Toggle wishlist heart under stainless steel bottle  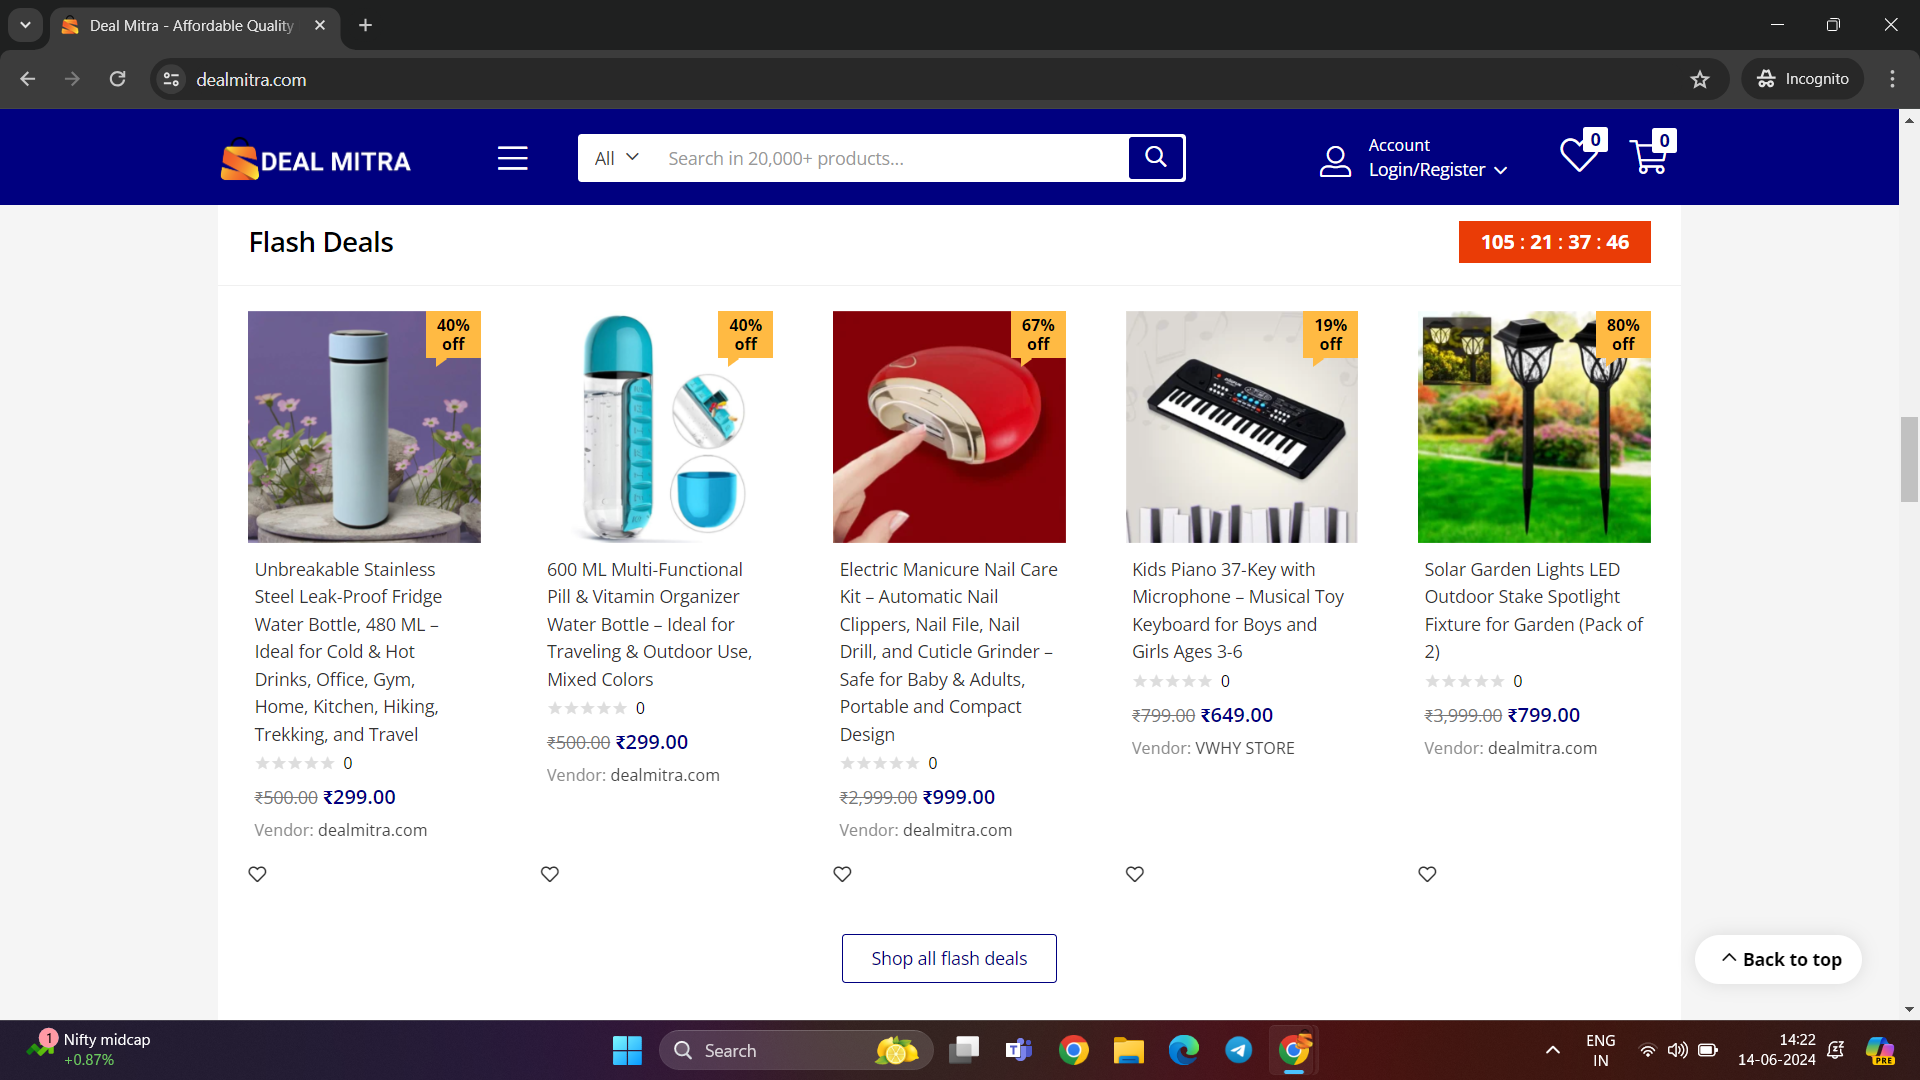click(257, 874)
